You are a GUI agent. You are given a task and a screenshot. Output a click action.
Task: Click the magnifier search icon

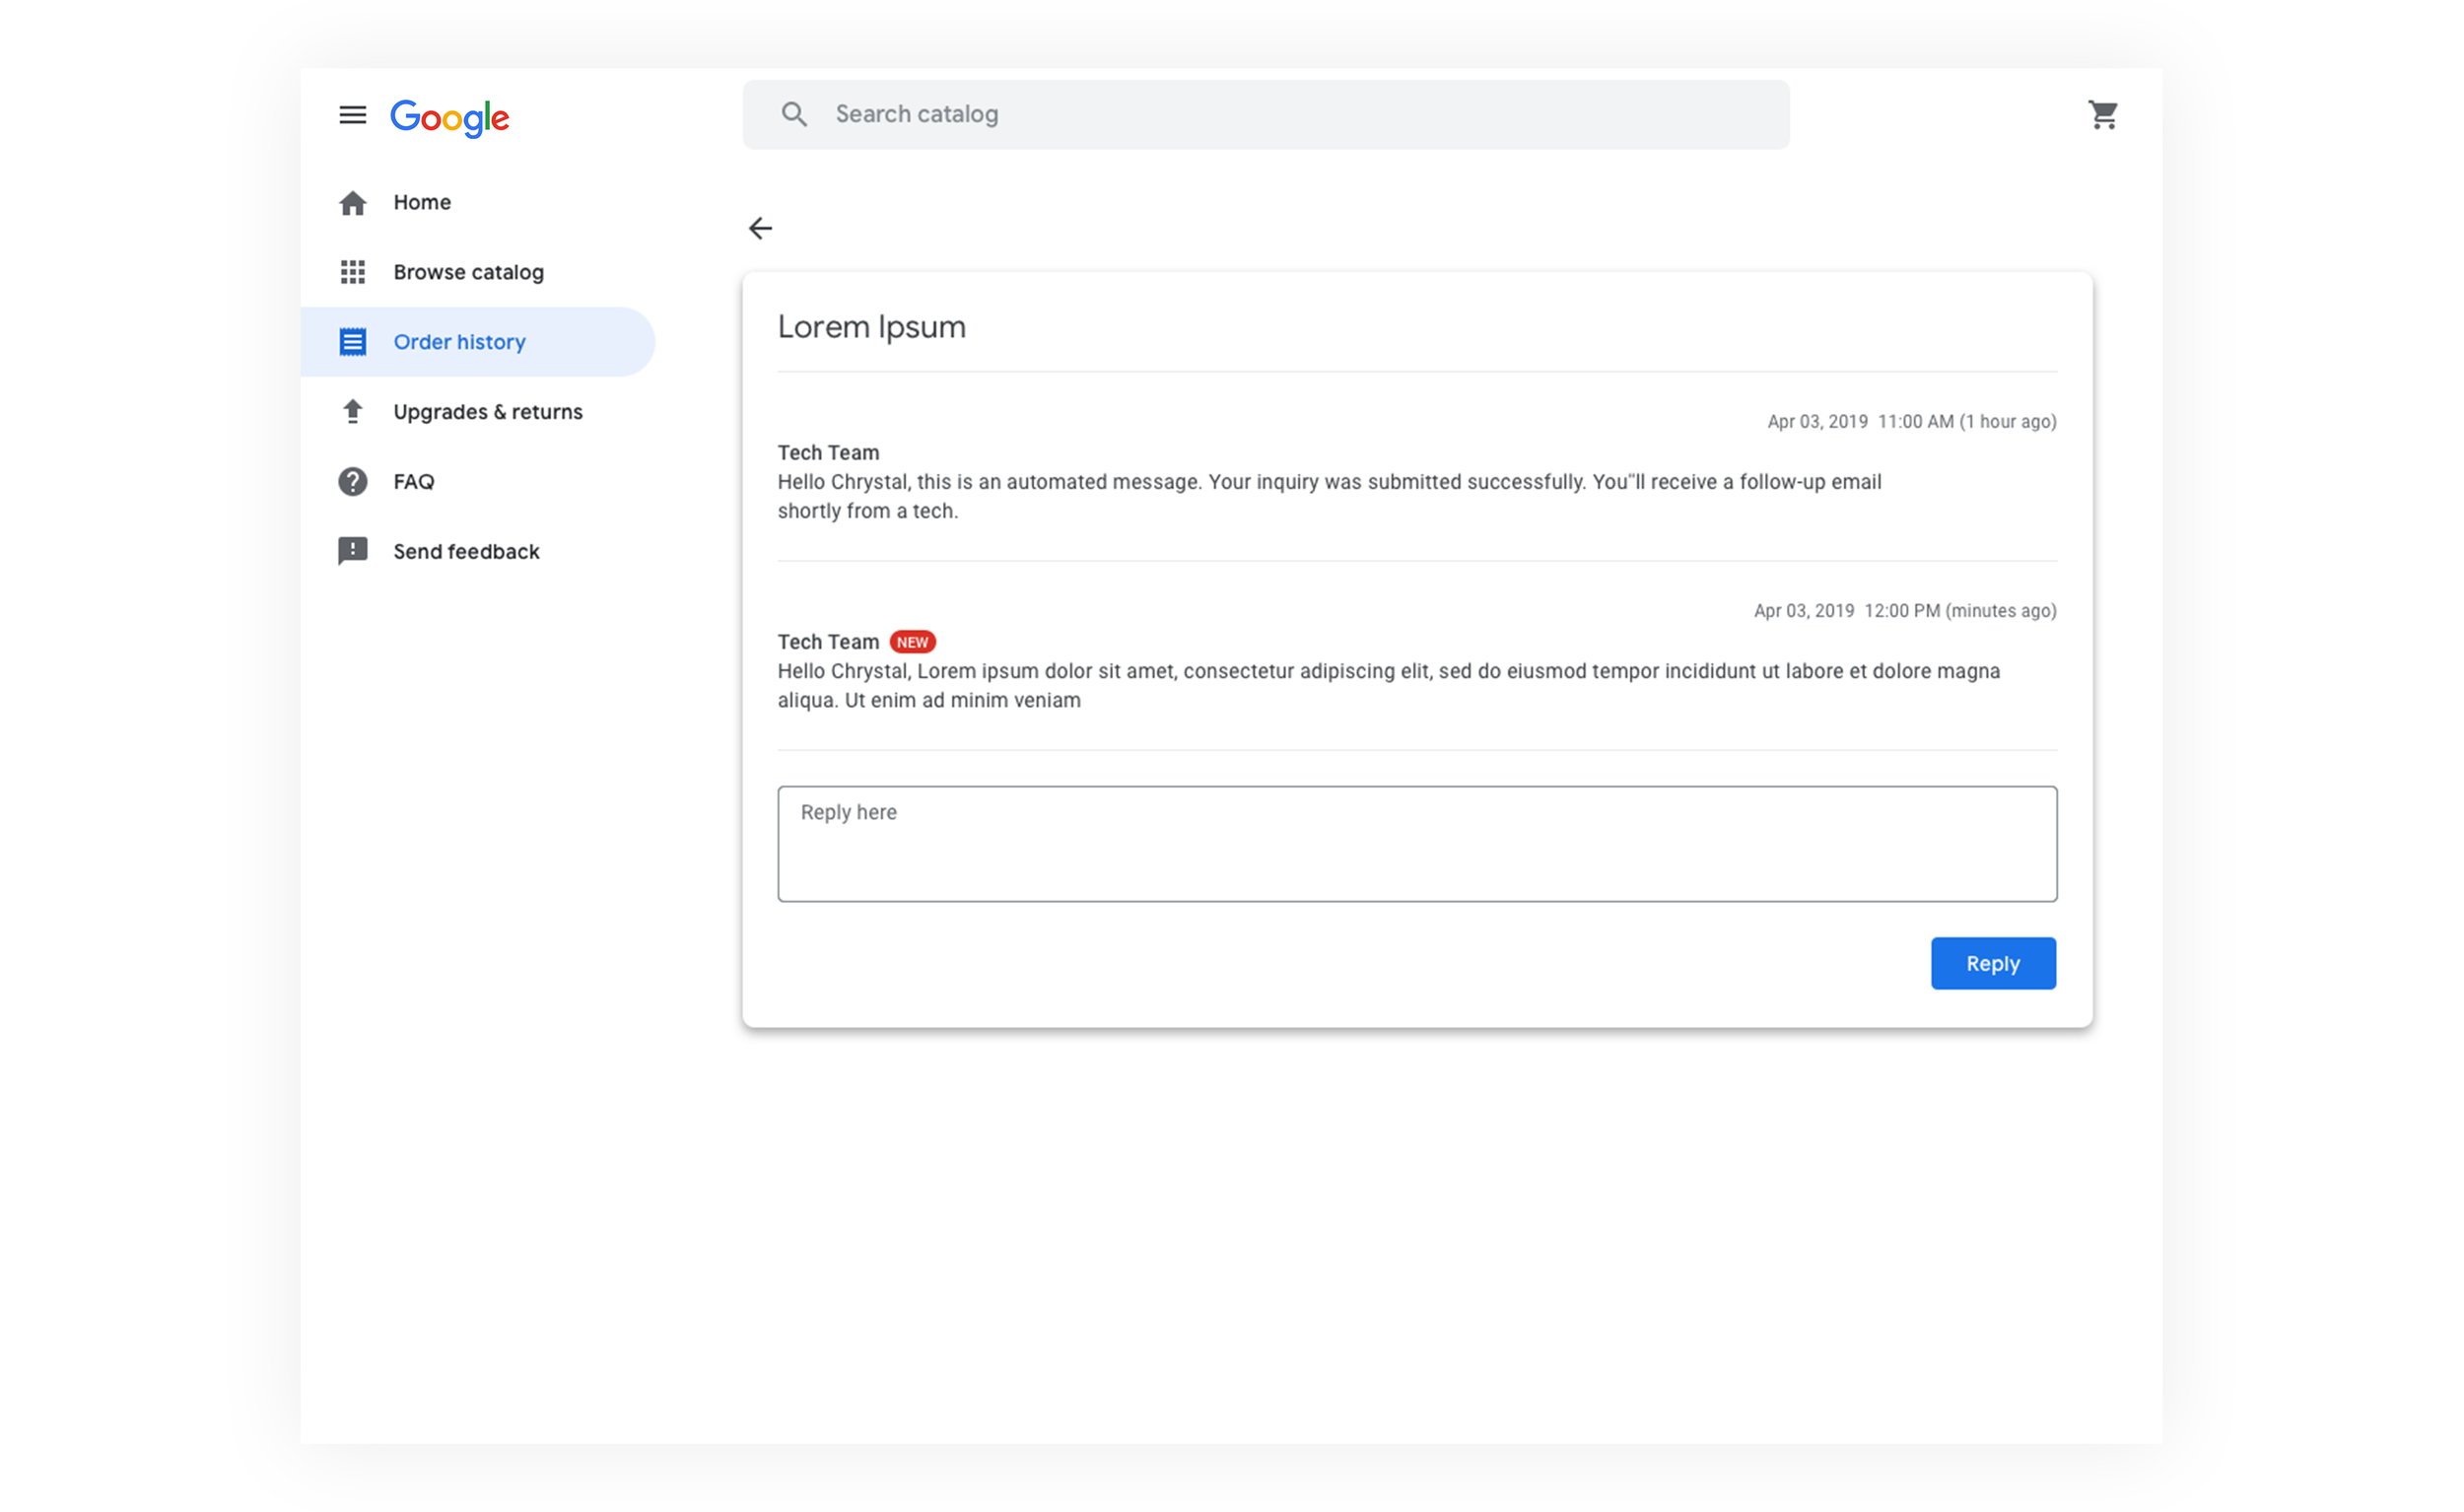coord(794,114)
